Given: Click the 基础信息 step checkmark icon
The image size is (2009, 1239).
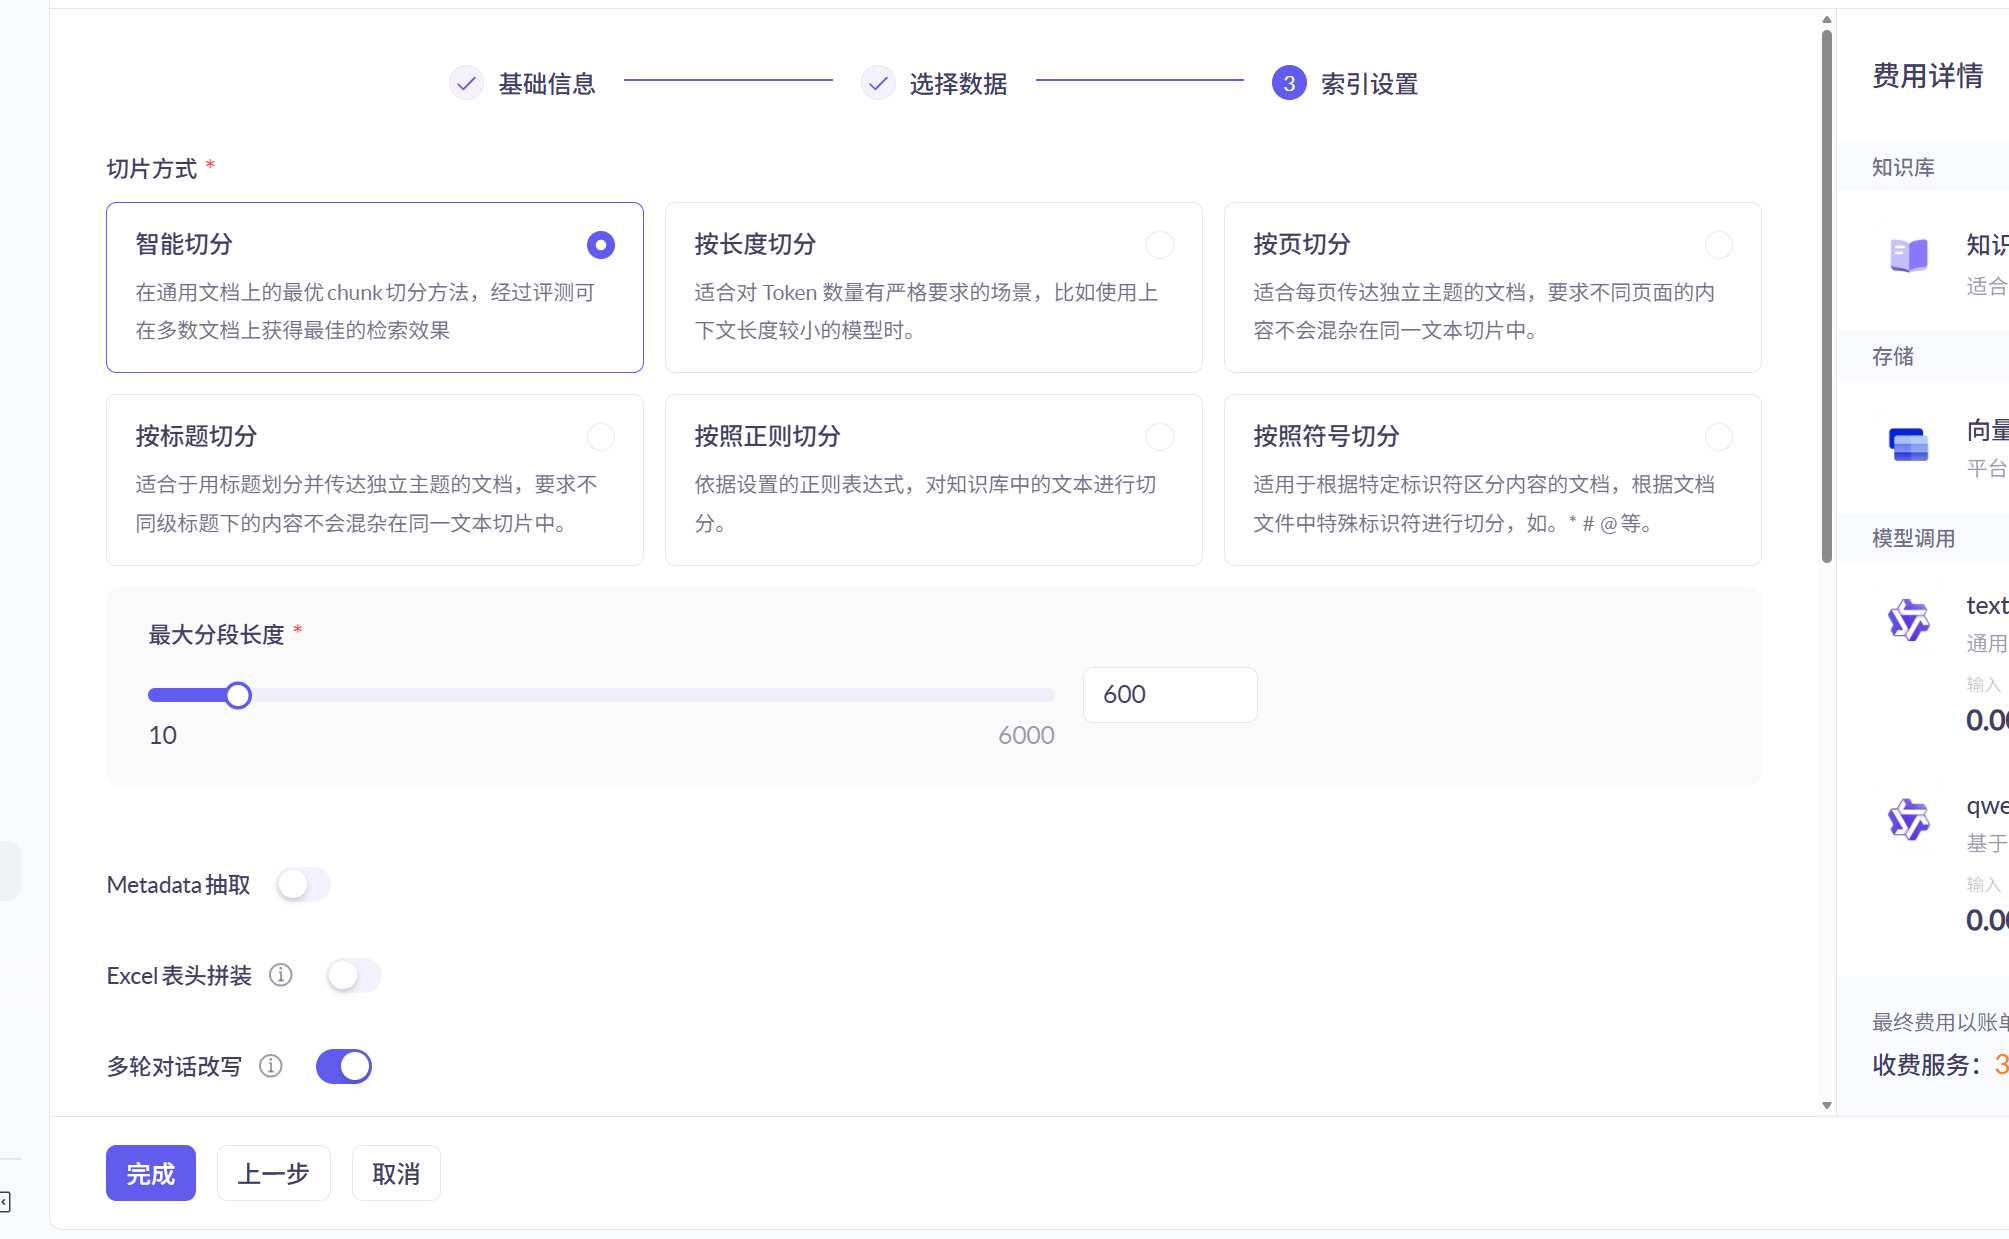Looking at the screenshot, I should coord(466,83).
